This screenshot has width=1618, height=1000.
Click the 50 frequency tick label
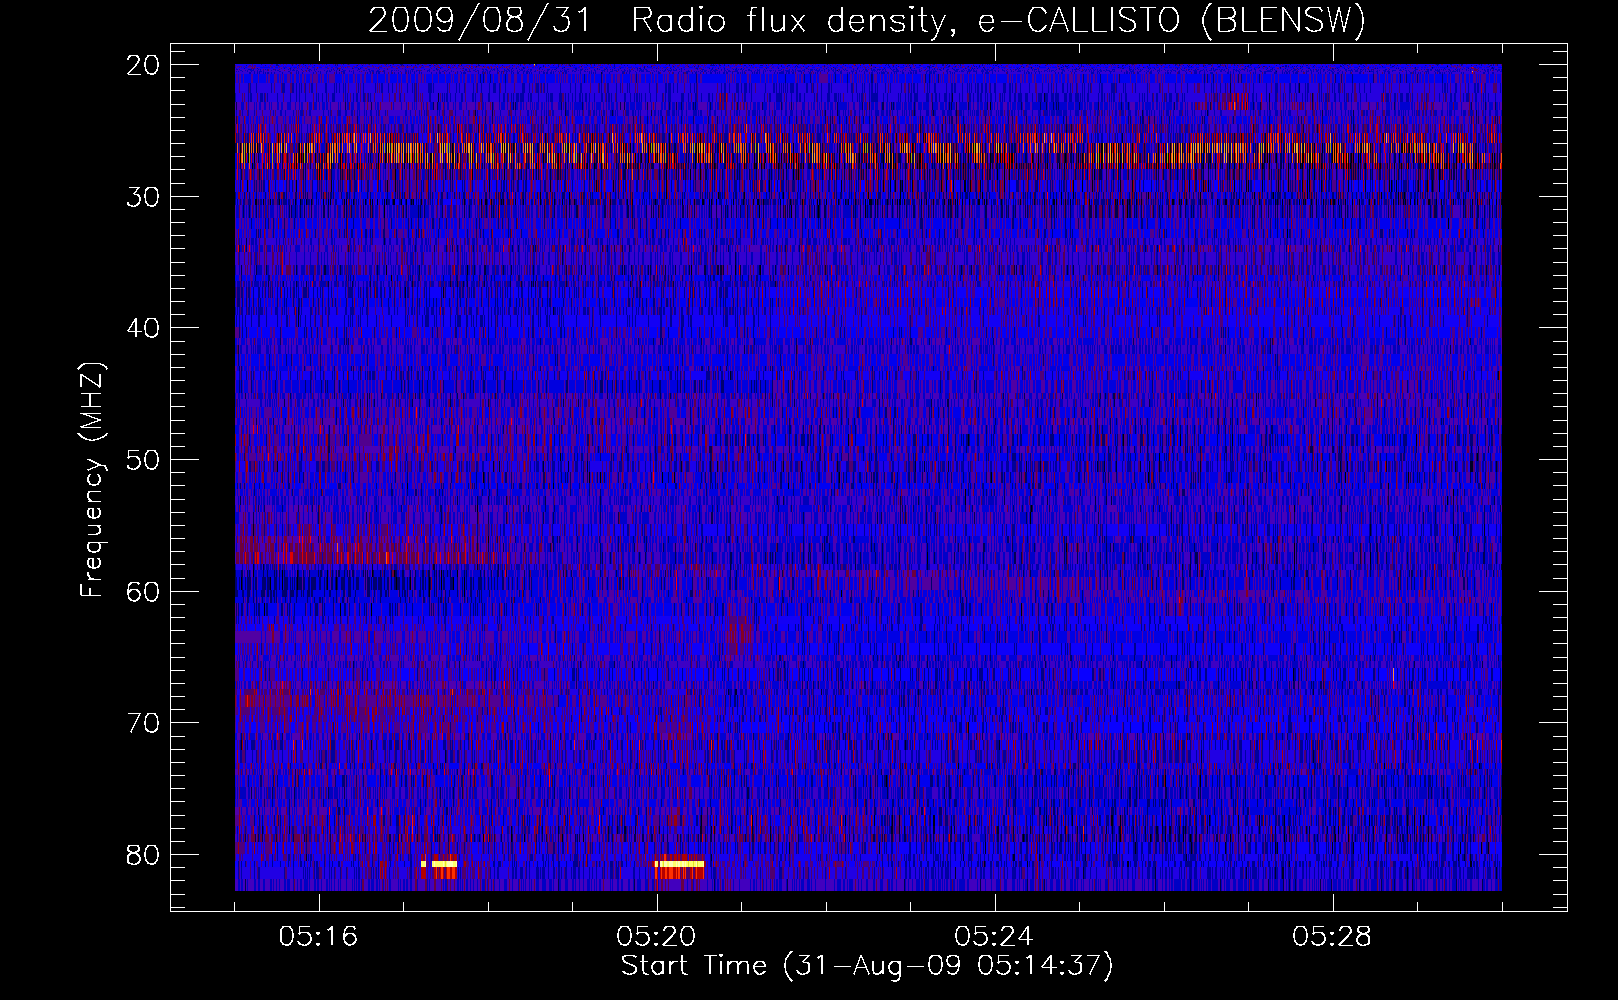144,460
